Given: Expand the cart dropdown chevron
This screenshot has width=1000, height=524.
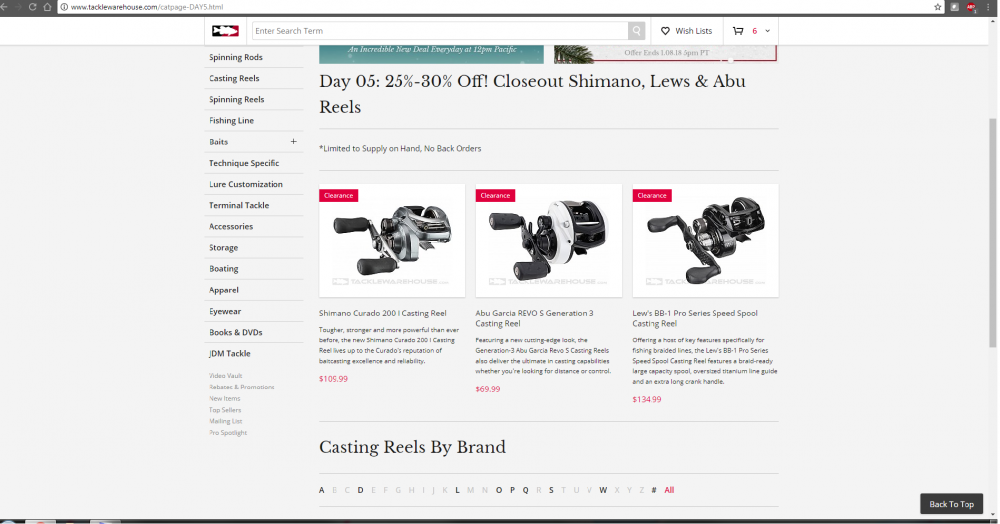Looking at the screenshot, I should pos(767,31).
